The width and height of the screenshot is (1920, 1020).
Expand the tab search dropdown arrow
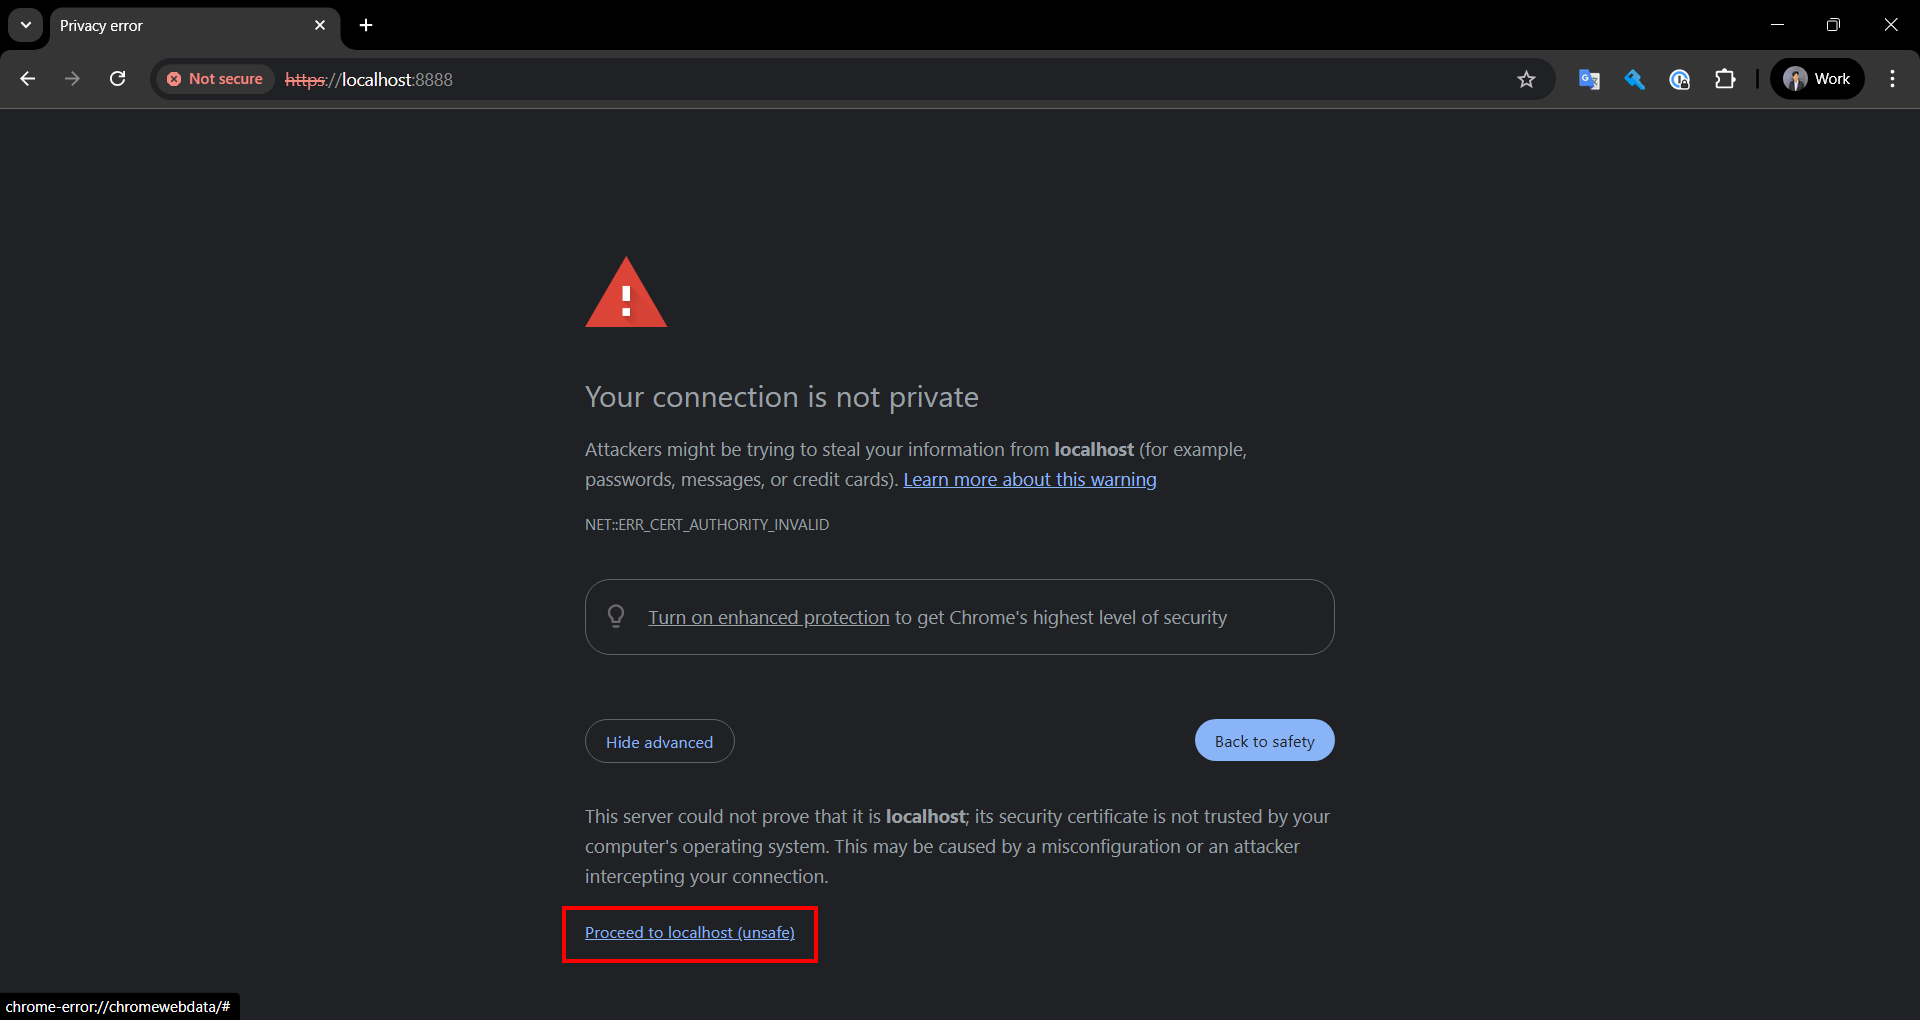point(25,25)
